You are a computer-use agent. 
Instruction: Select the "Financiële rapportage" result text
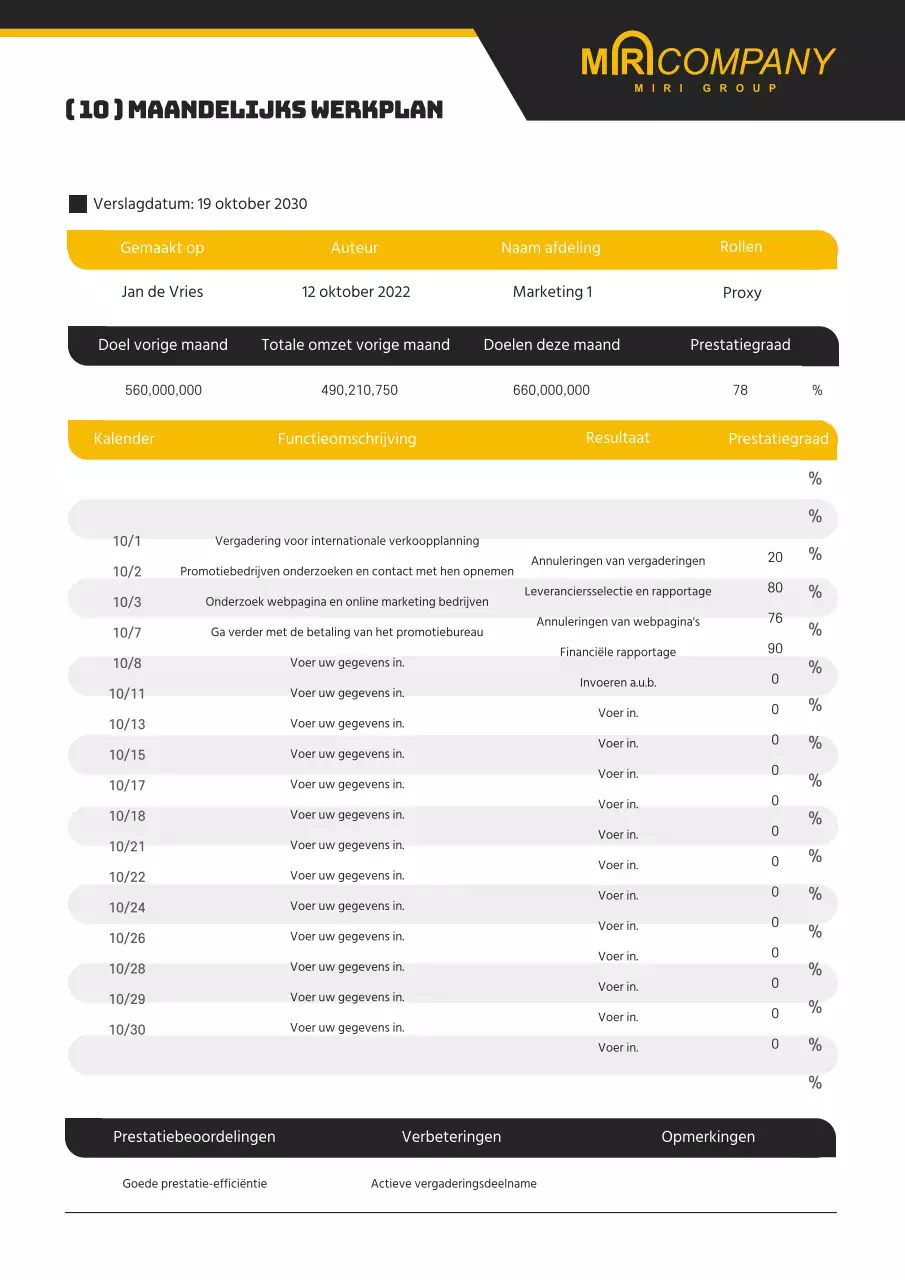618,652
